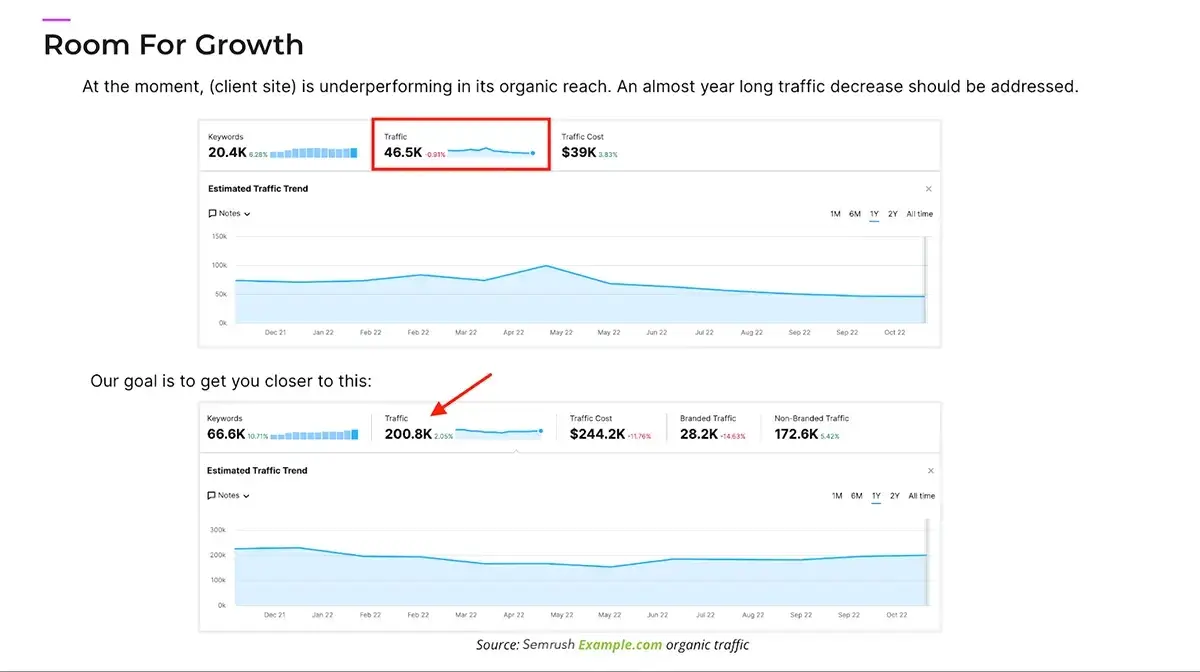
Task: Close the upper Estimated Traffic Trend panel
Action: coord(928,189)
